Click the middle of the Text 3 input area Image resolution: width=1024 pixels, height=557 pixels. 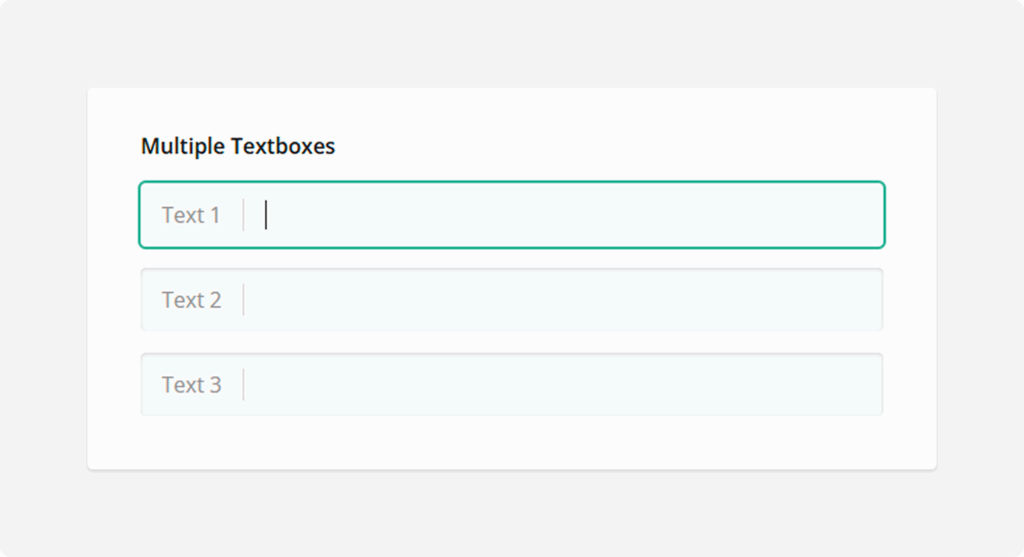562,385
